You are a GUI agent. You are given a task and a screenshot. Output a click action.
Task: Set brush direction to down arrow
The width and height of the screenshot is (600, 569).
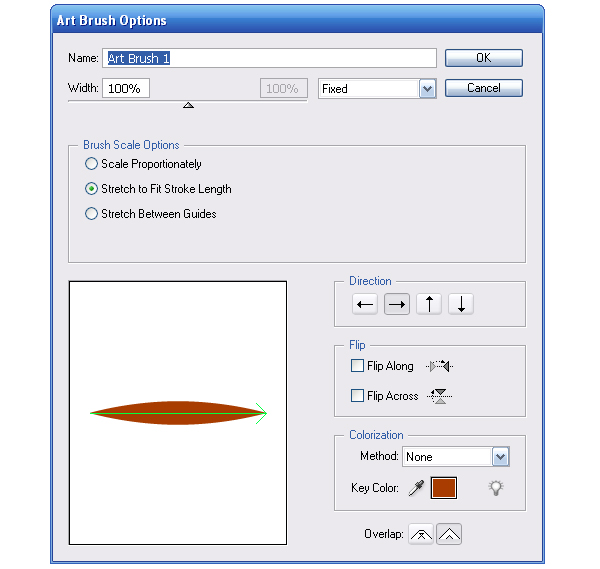(x=461, y=304)
